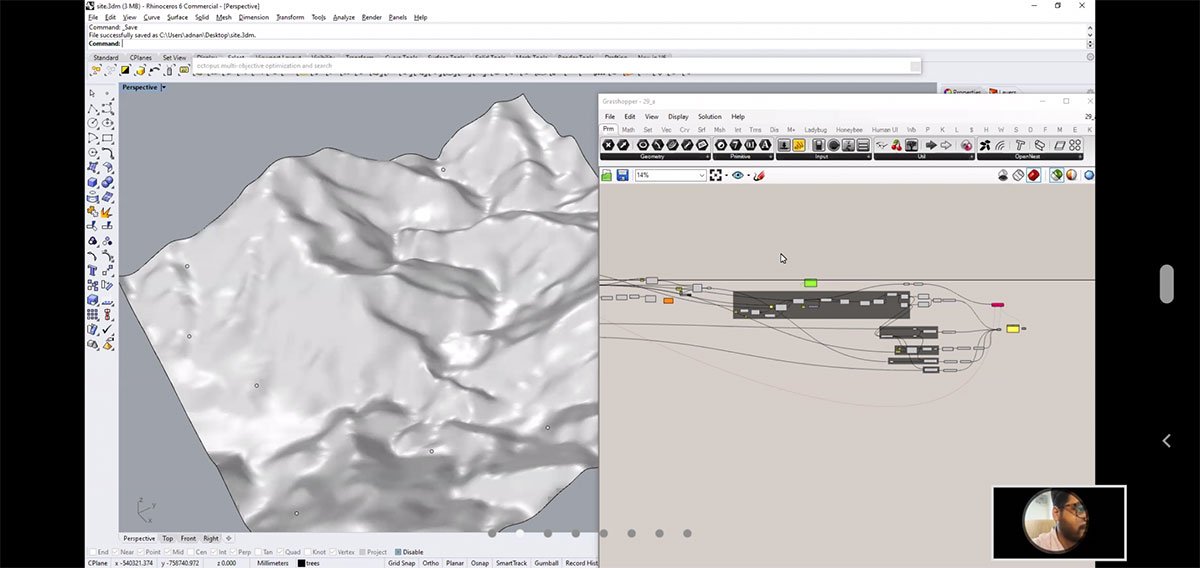Click the Gumball status bar button
Viewport: 1200px width, 568px height.
click(545, 563)
